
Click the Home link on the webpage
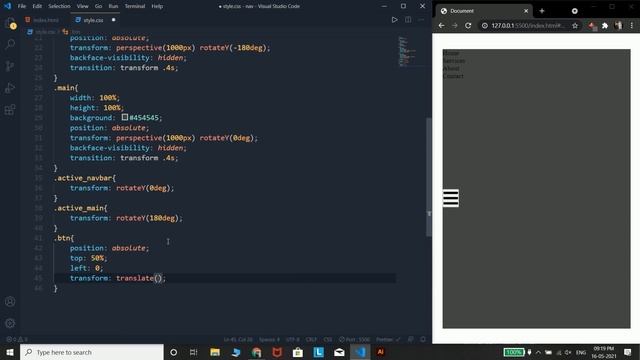pyautogui.click(x=451, y=53)
